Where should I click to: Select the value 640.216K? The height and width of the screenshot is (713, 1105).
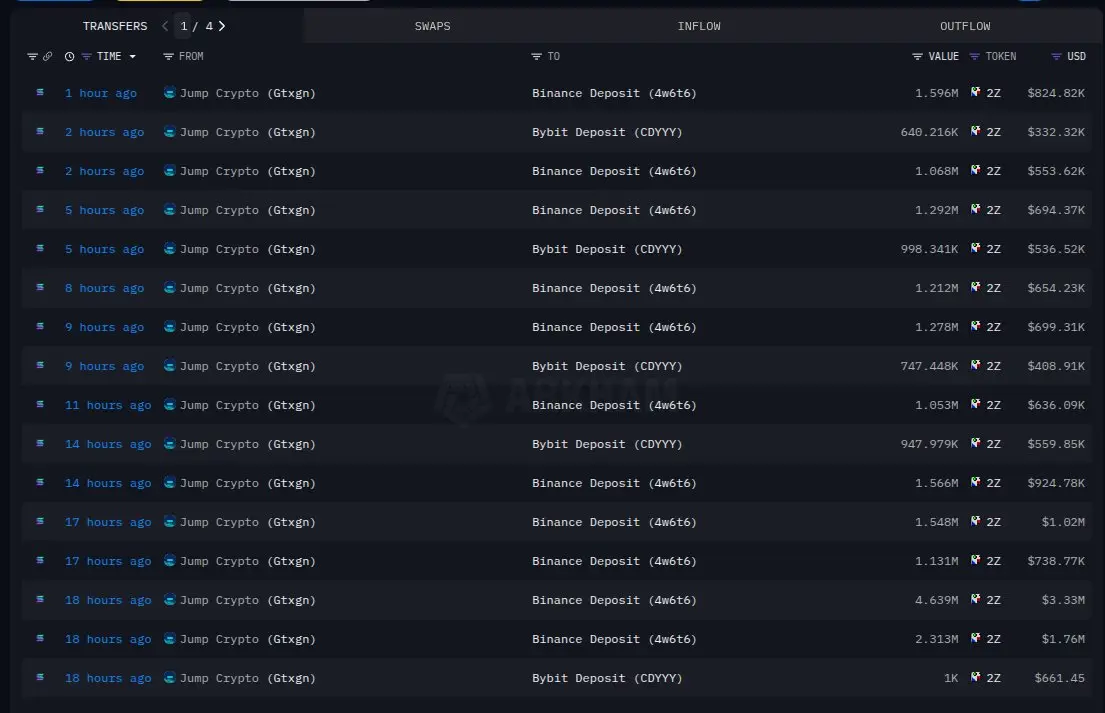pyautogui.click(x=929, y=132)
